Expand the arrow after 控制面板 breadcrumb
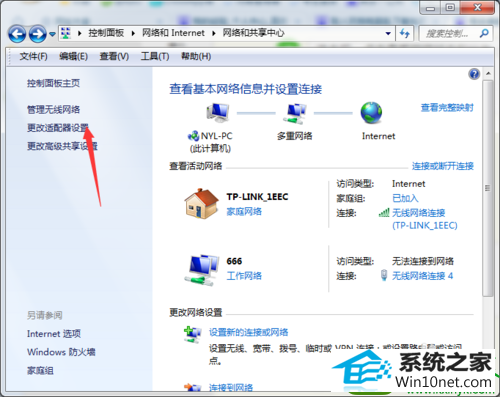 [133, 33]
